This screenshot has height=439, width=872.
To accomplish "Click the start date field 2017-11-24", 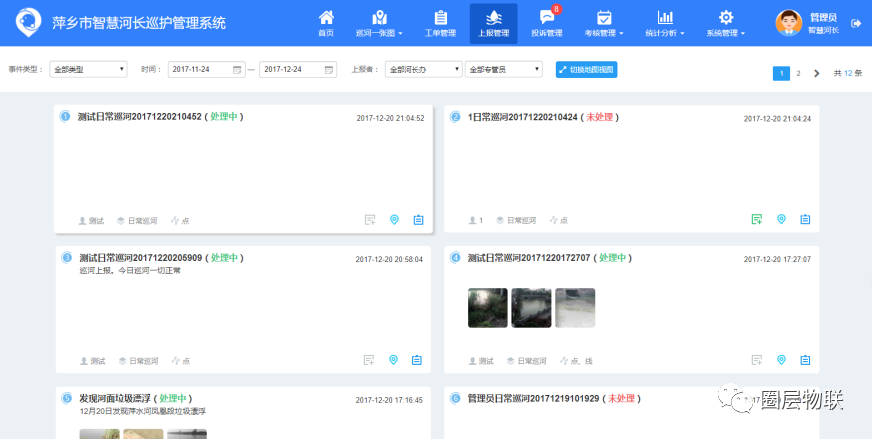I will pos(206,70).
